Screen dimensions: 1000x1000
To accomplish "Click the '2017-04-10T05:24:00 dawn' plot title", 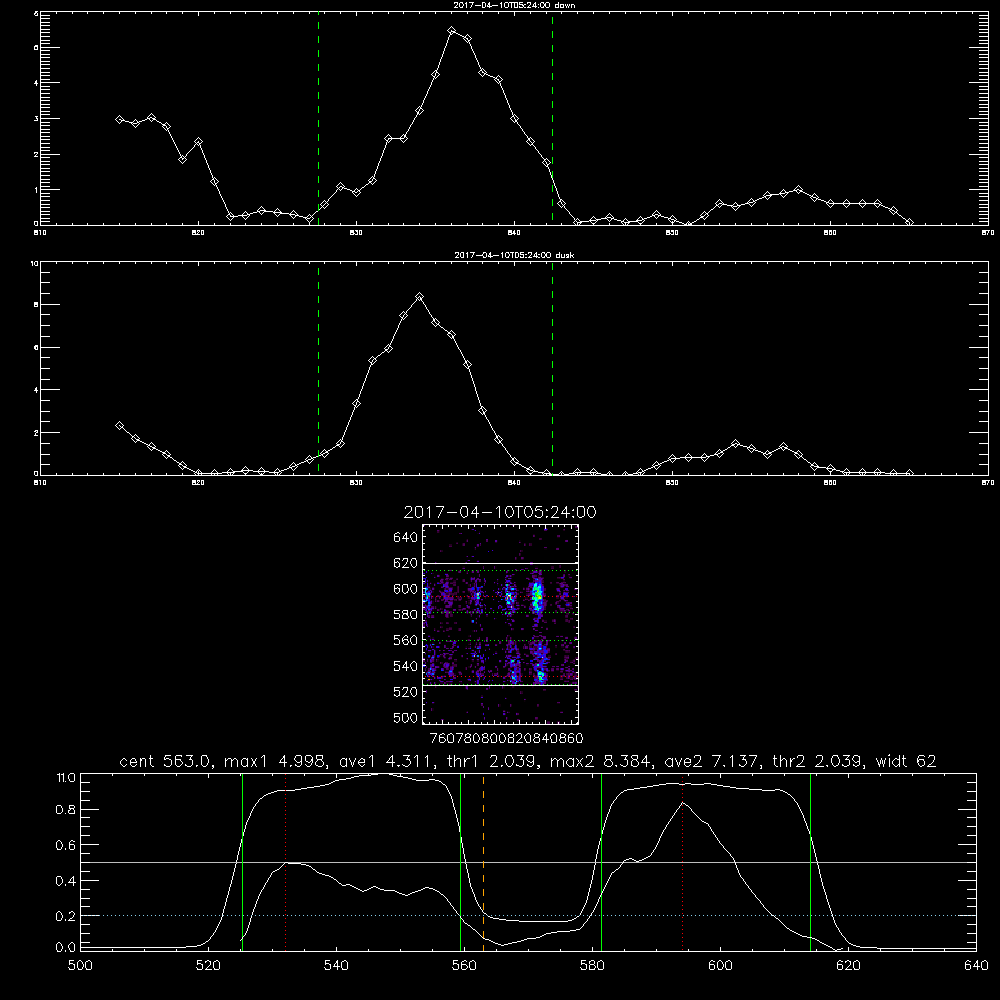I will pyautogui.click(x=514, y=5).
